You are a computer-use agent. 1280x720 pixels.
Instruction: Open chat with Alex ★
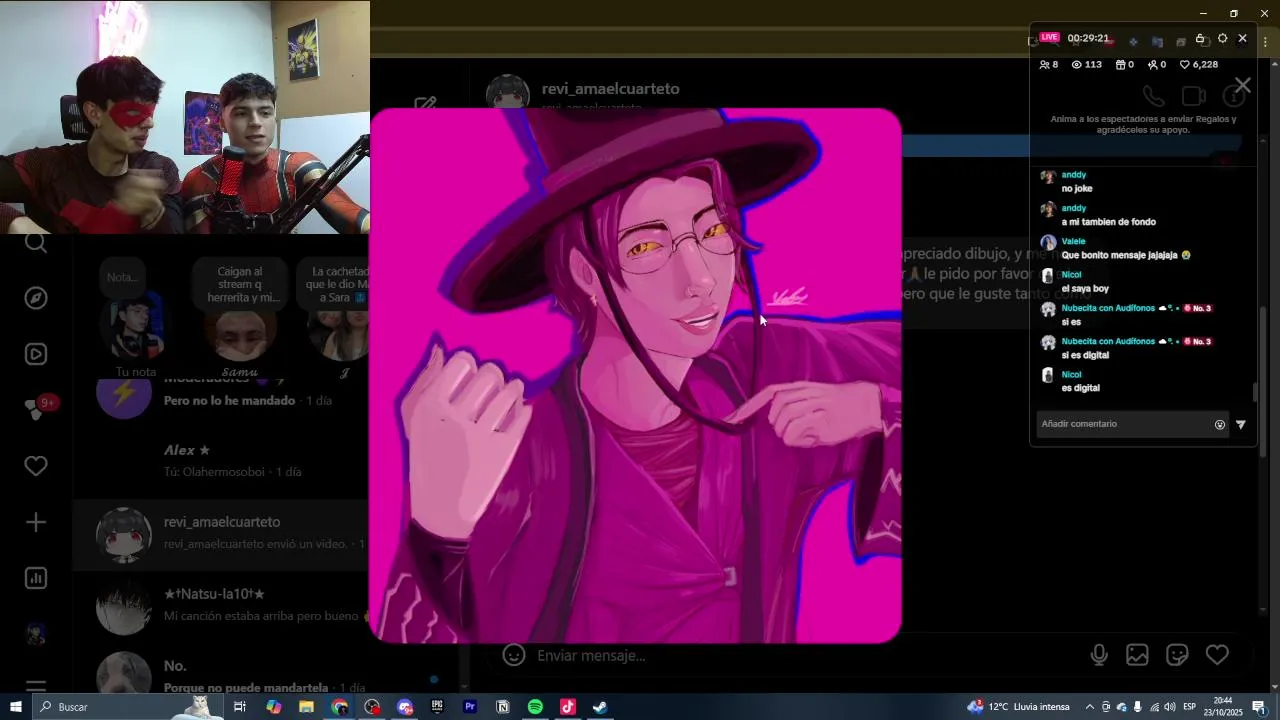(222, 460)
